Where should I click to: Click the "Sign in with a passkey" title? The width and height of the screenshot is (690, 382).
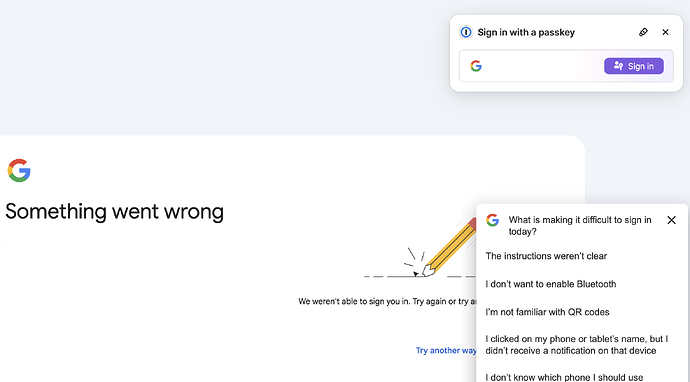[526, 32]
